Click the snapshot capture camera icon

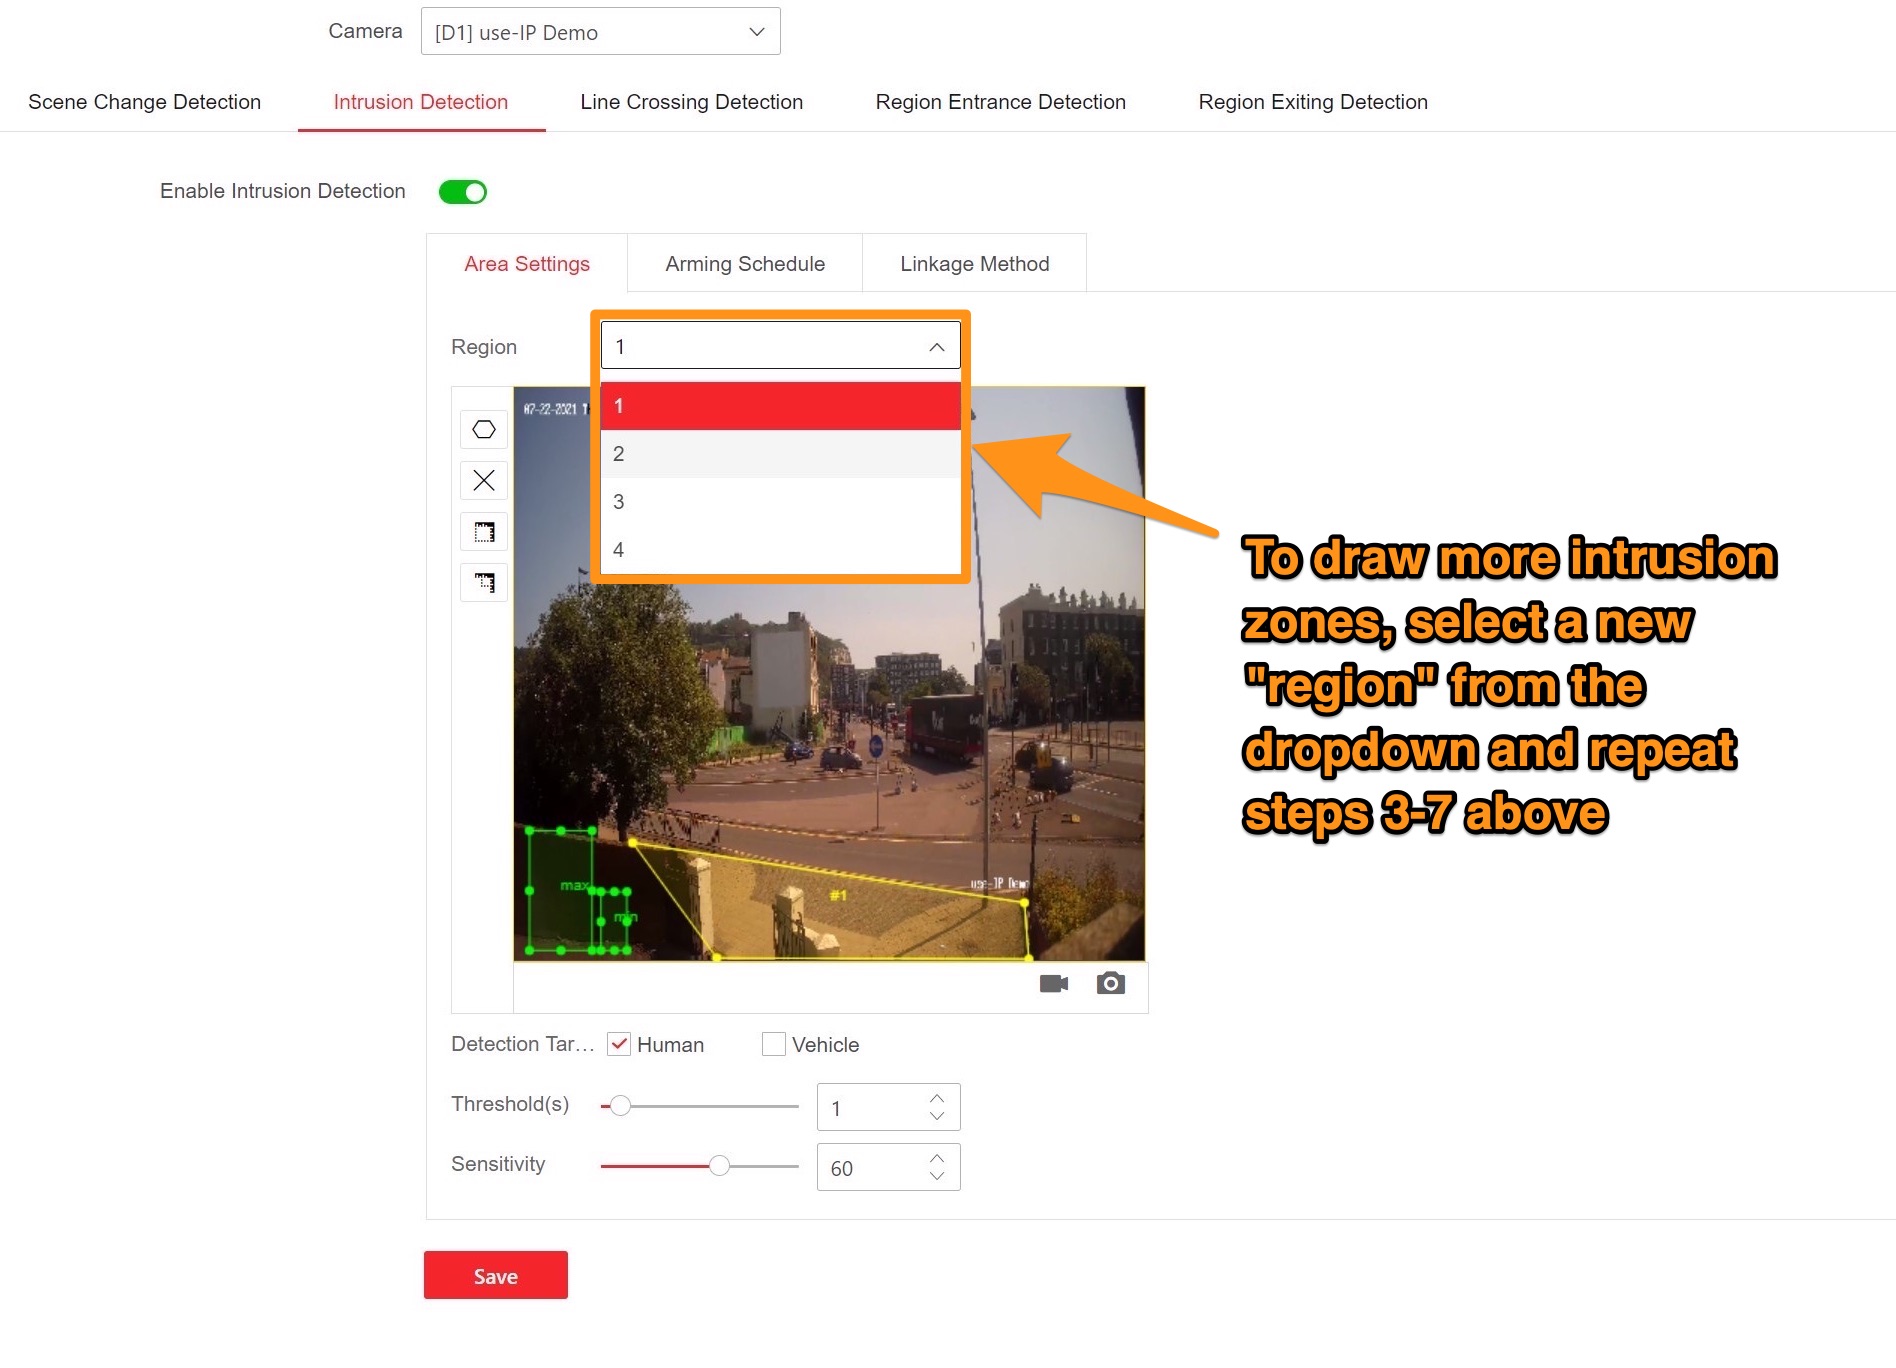1110,984
